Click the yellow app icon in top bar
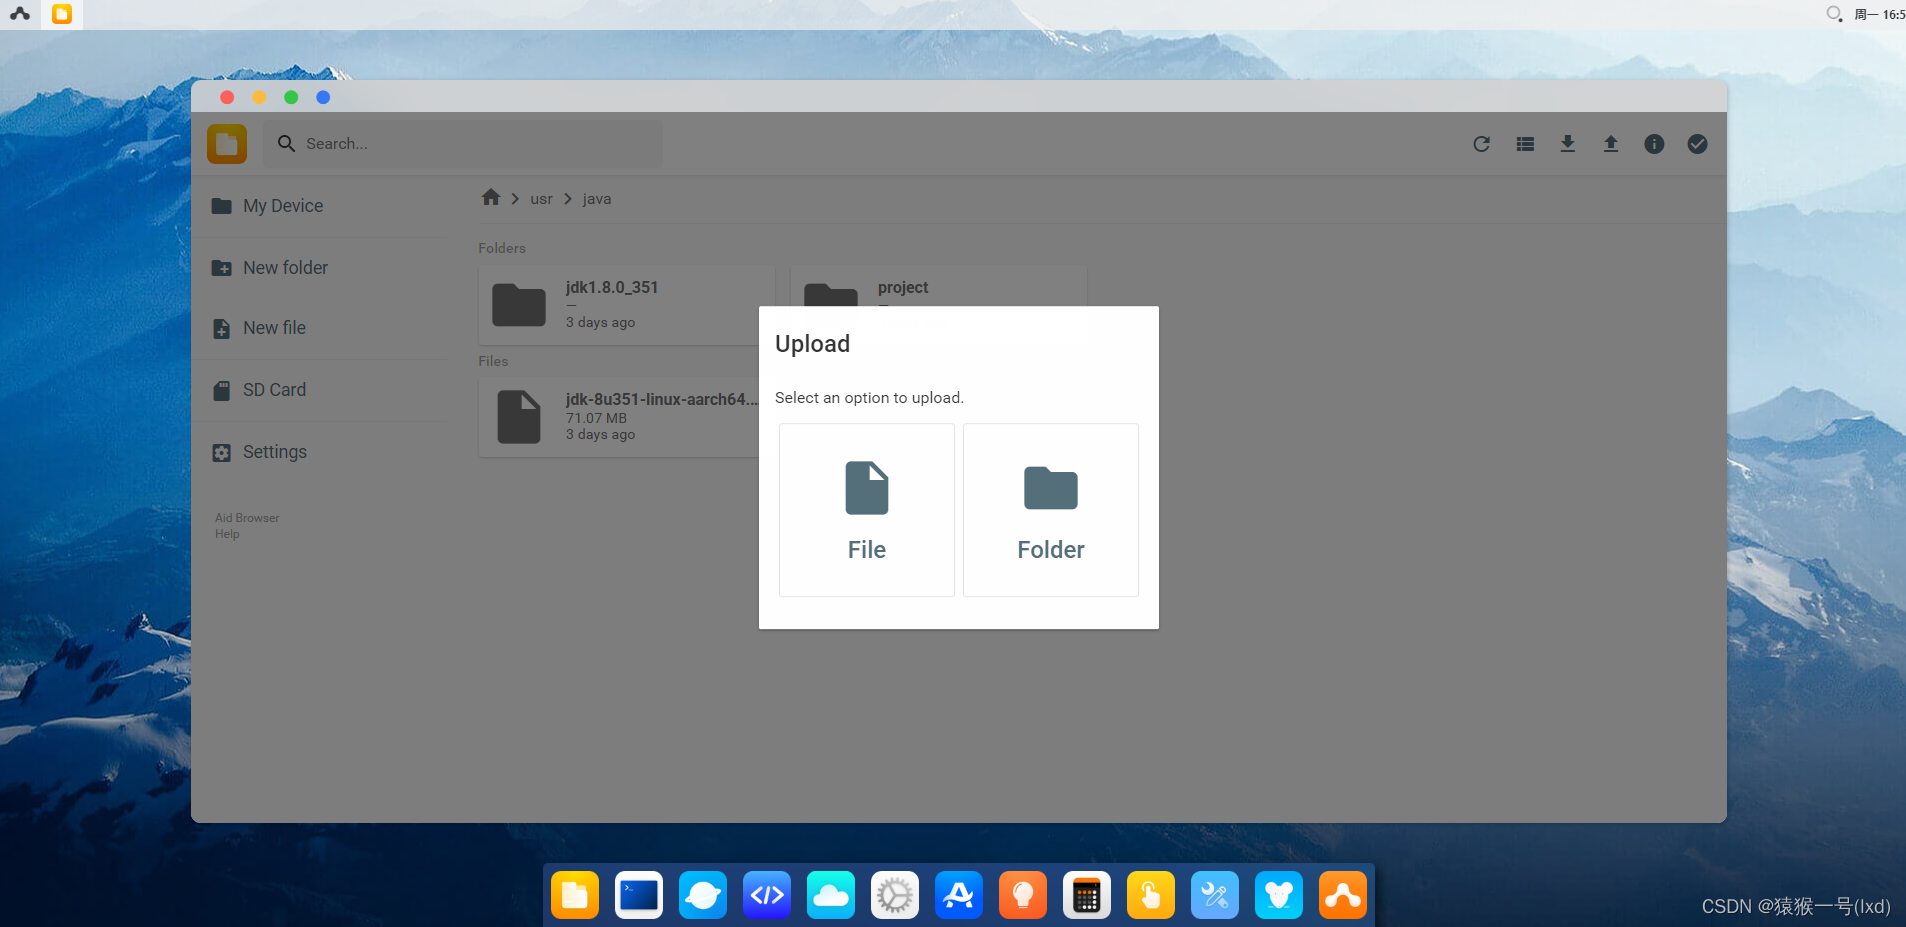Viewport: 1906px width, 927px height. click(x=62, y=14)
